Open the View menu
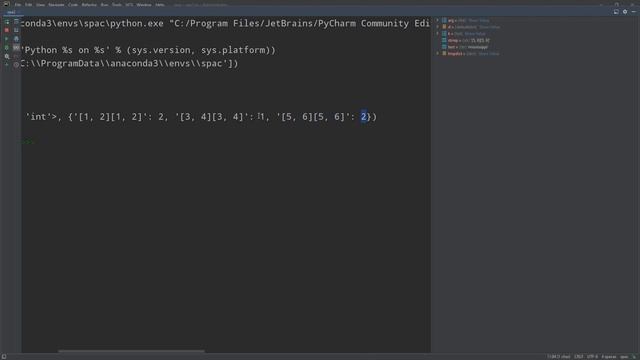 coord(40,5)
